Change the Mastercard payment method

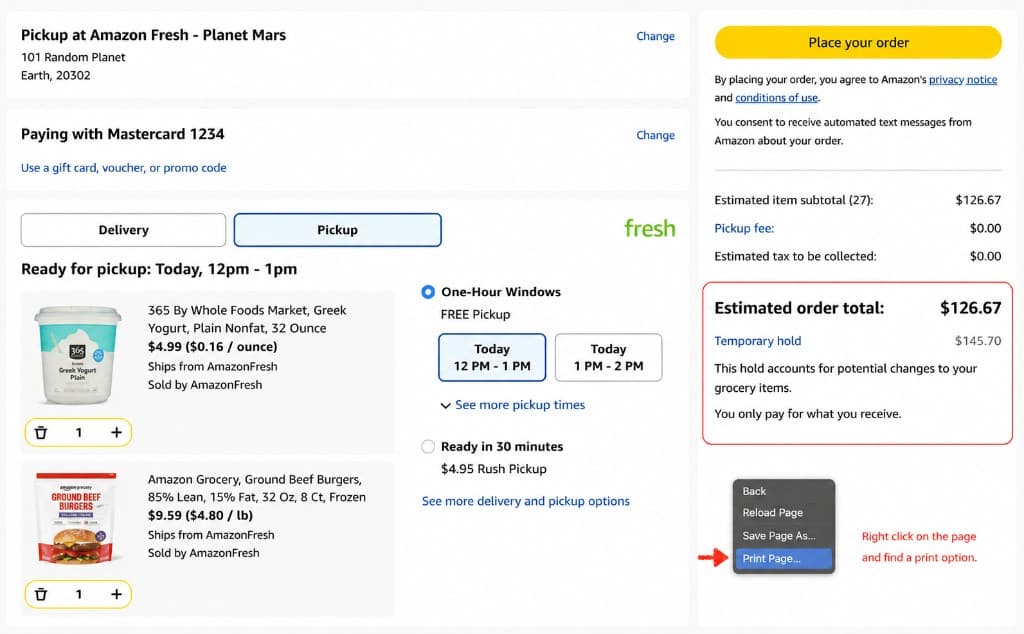coord(656,135)
